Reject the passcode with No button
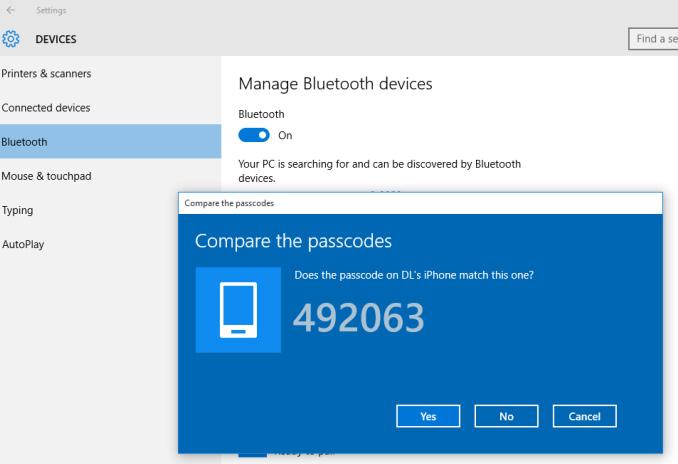The height and width of the screenshot is (464, 678). [506, 416]
